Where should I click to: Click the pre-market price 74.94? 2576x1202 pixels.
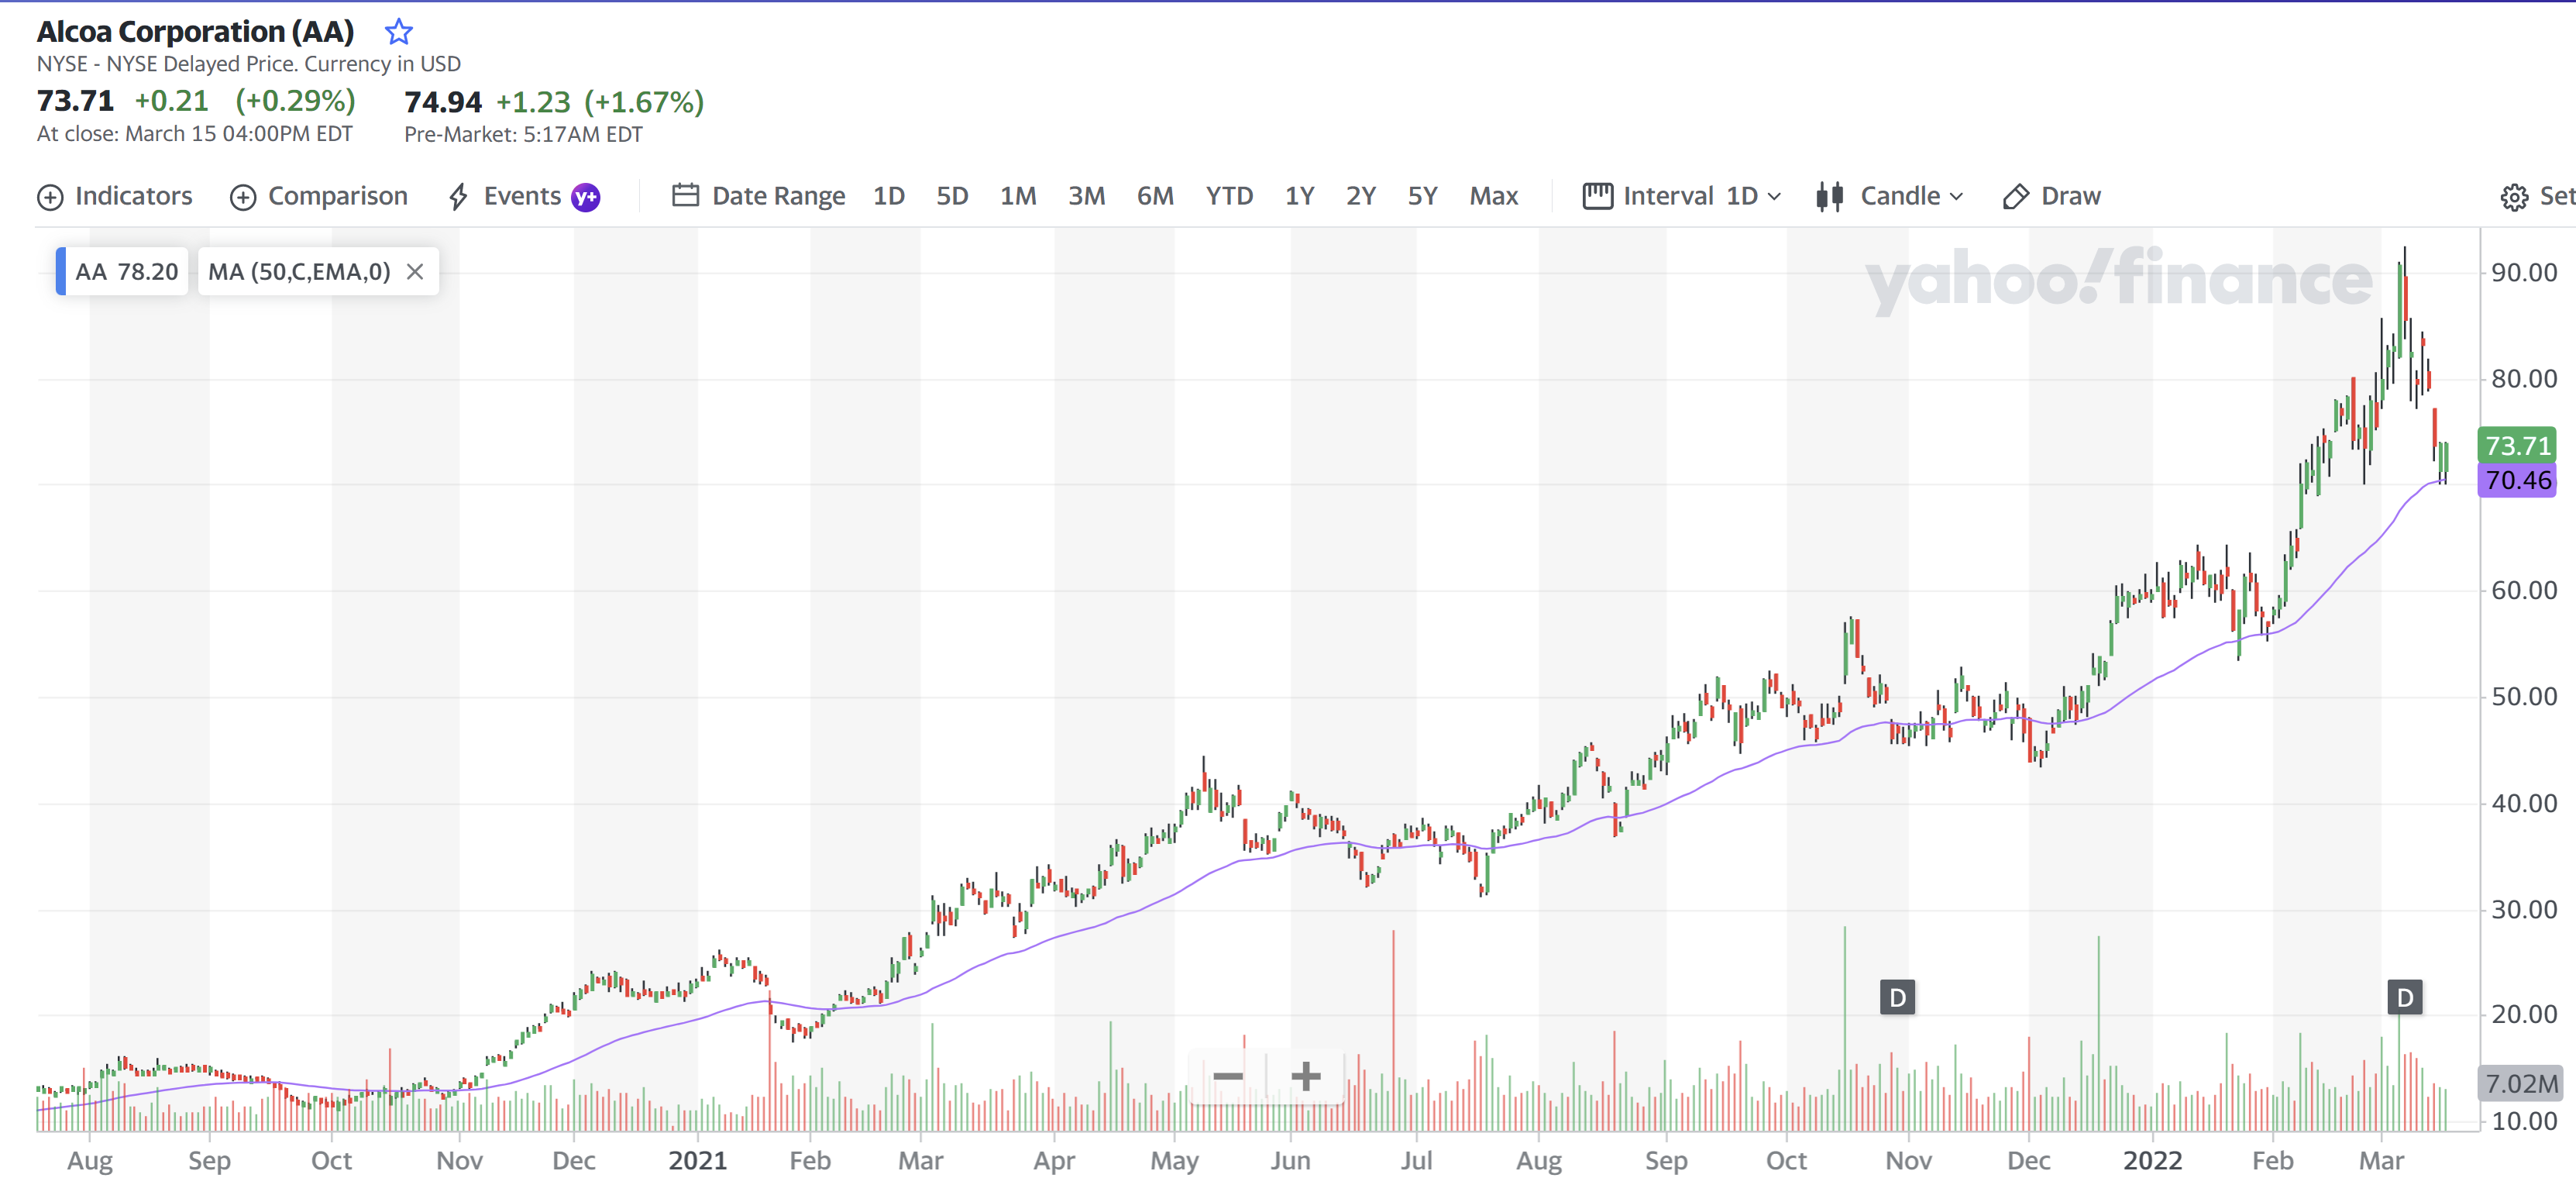(442, 102)
